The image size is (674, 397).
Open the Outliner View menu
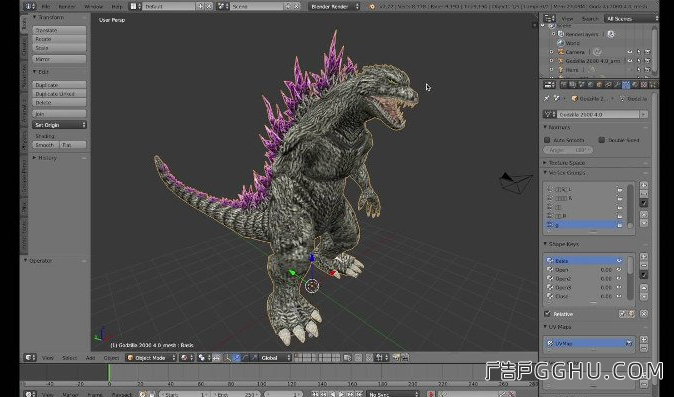[567, 18]
